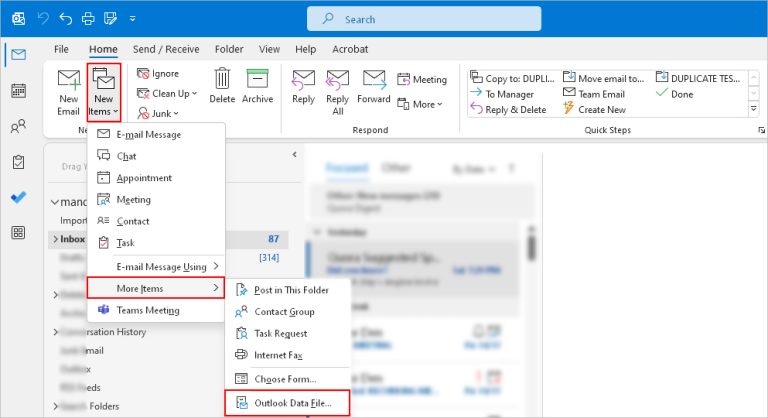Image resolution: width=768 pixels, height=418 pixels.
Task: Open More Apps in sidebar
Action: pos(19,233)
